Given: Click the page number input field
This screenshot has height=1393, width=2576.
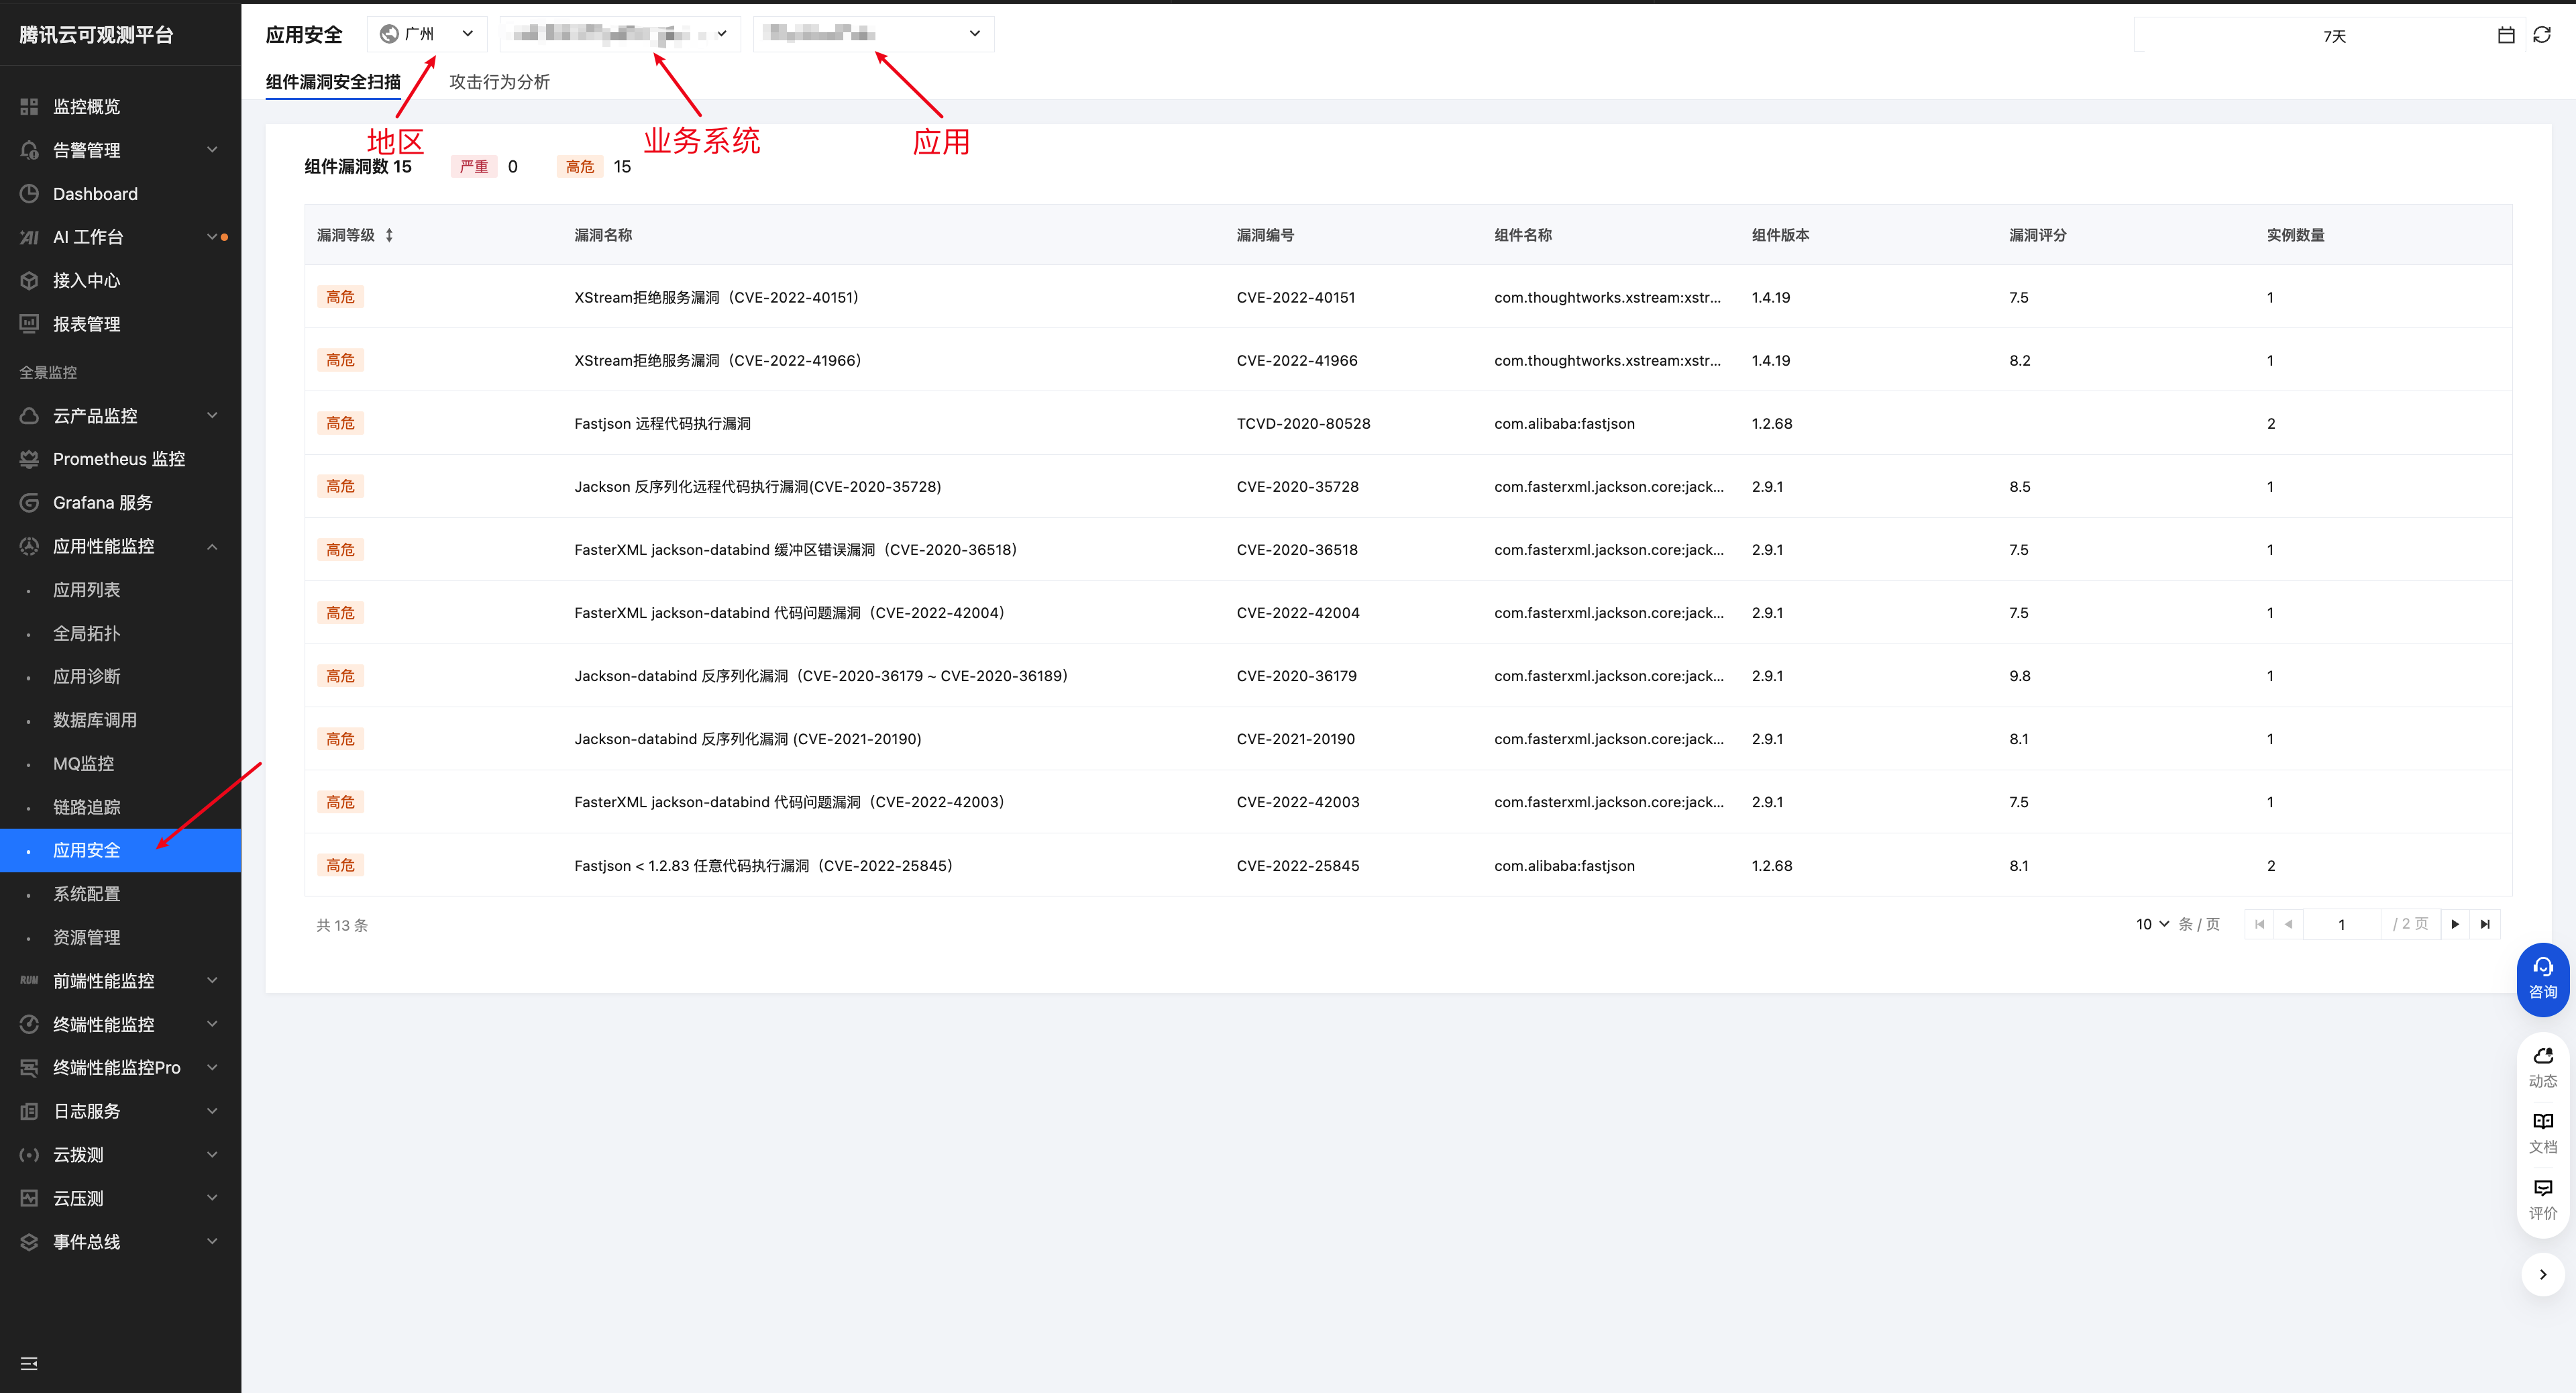Looking at the screenshot, I should pyautogui.click(x=2341, y=924).
